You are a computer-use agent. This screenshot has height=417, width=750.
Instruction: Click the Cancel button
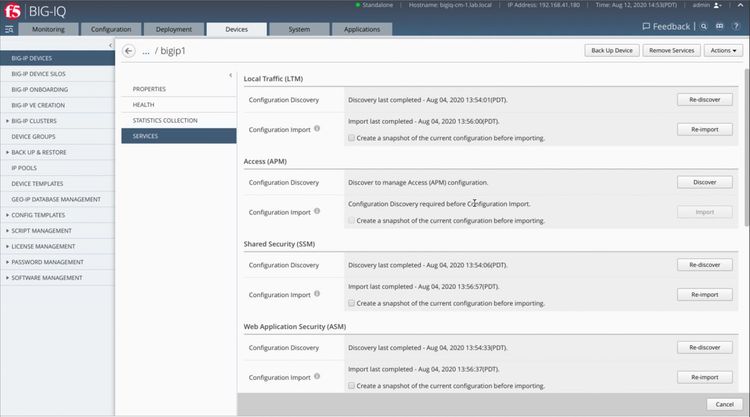click(x=724, y=404)
